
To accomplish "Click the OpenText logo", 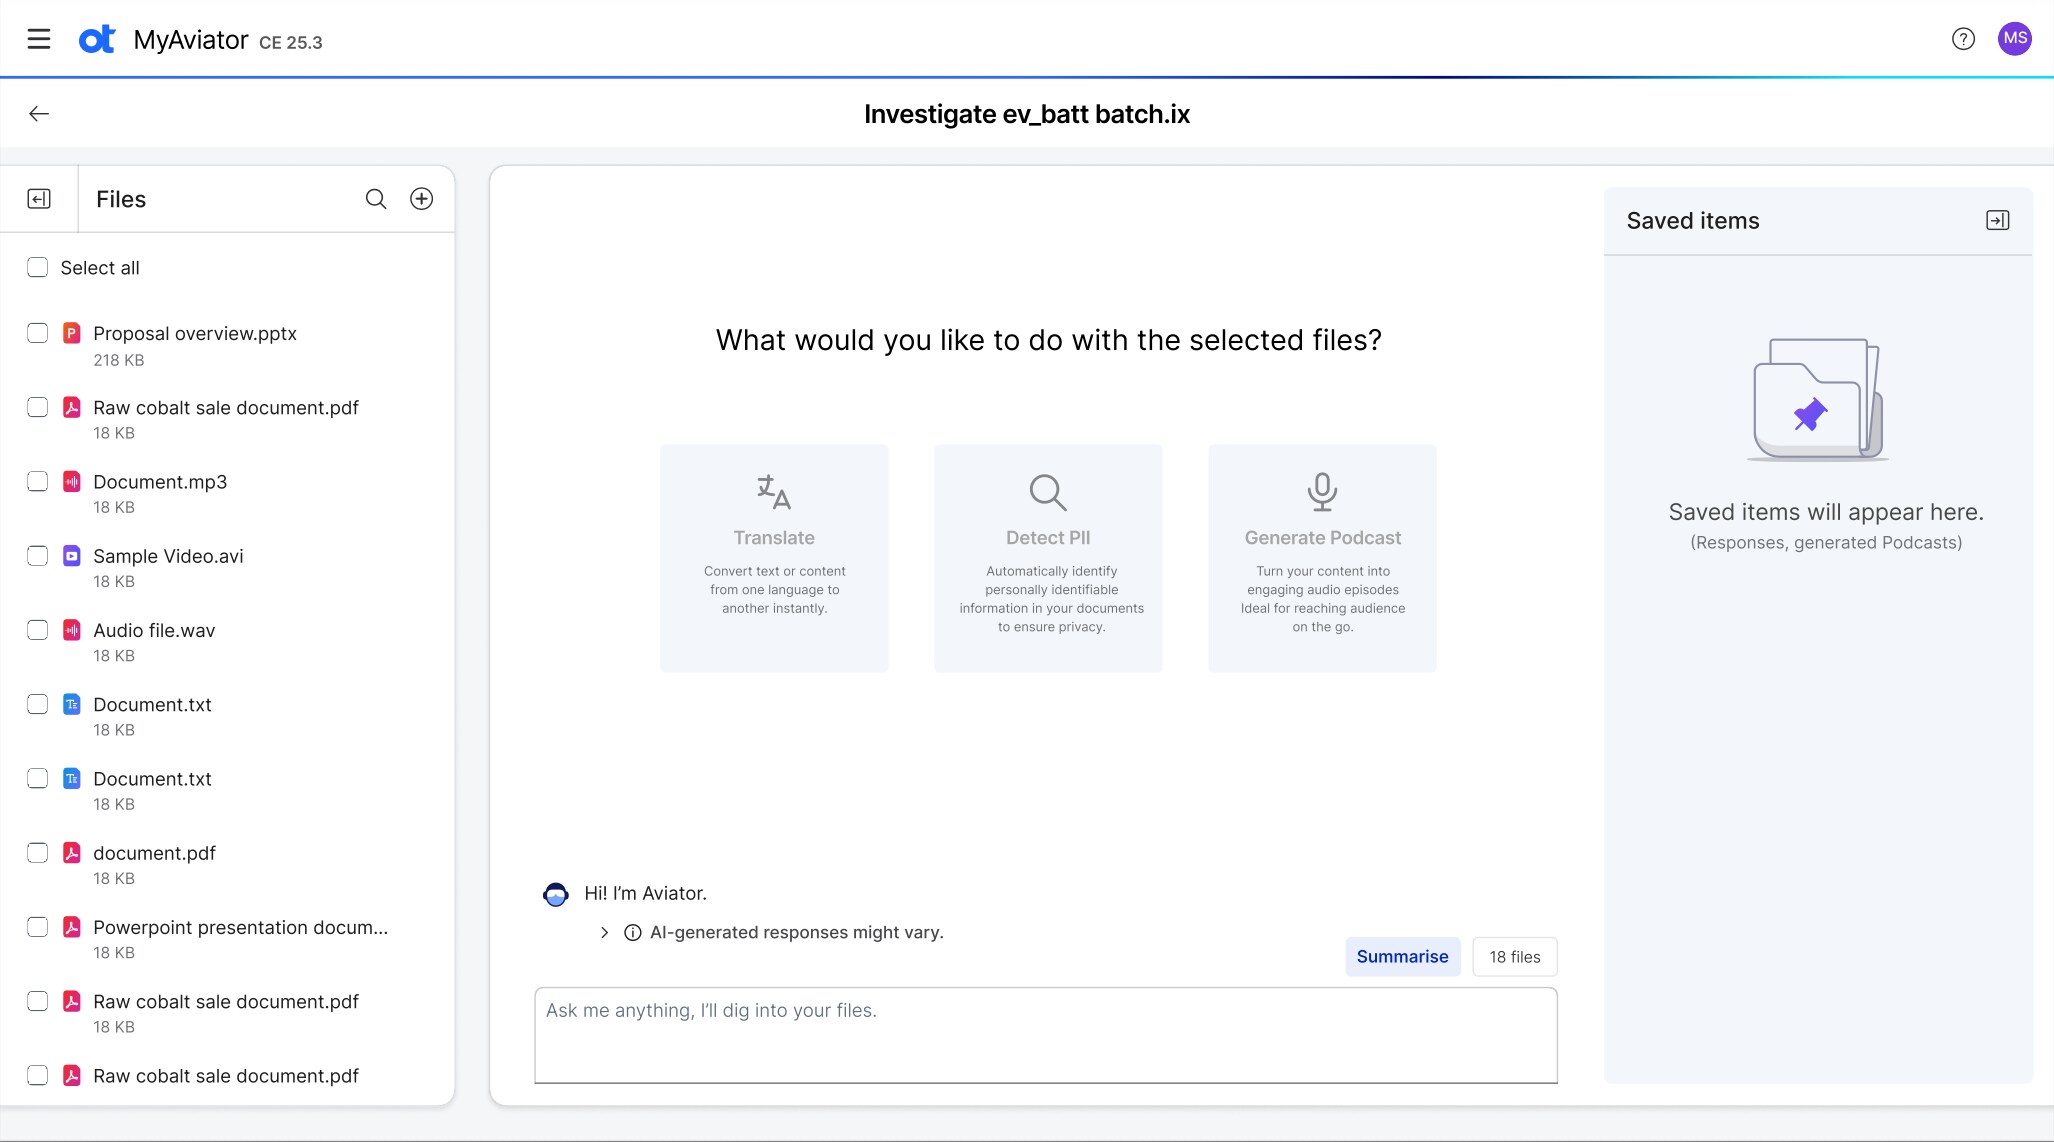I will coord(97,39).
